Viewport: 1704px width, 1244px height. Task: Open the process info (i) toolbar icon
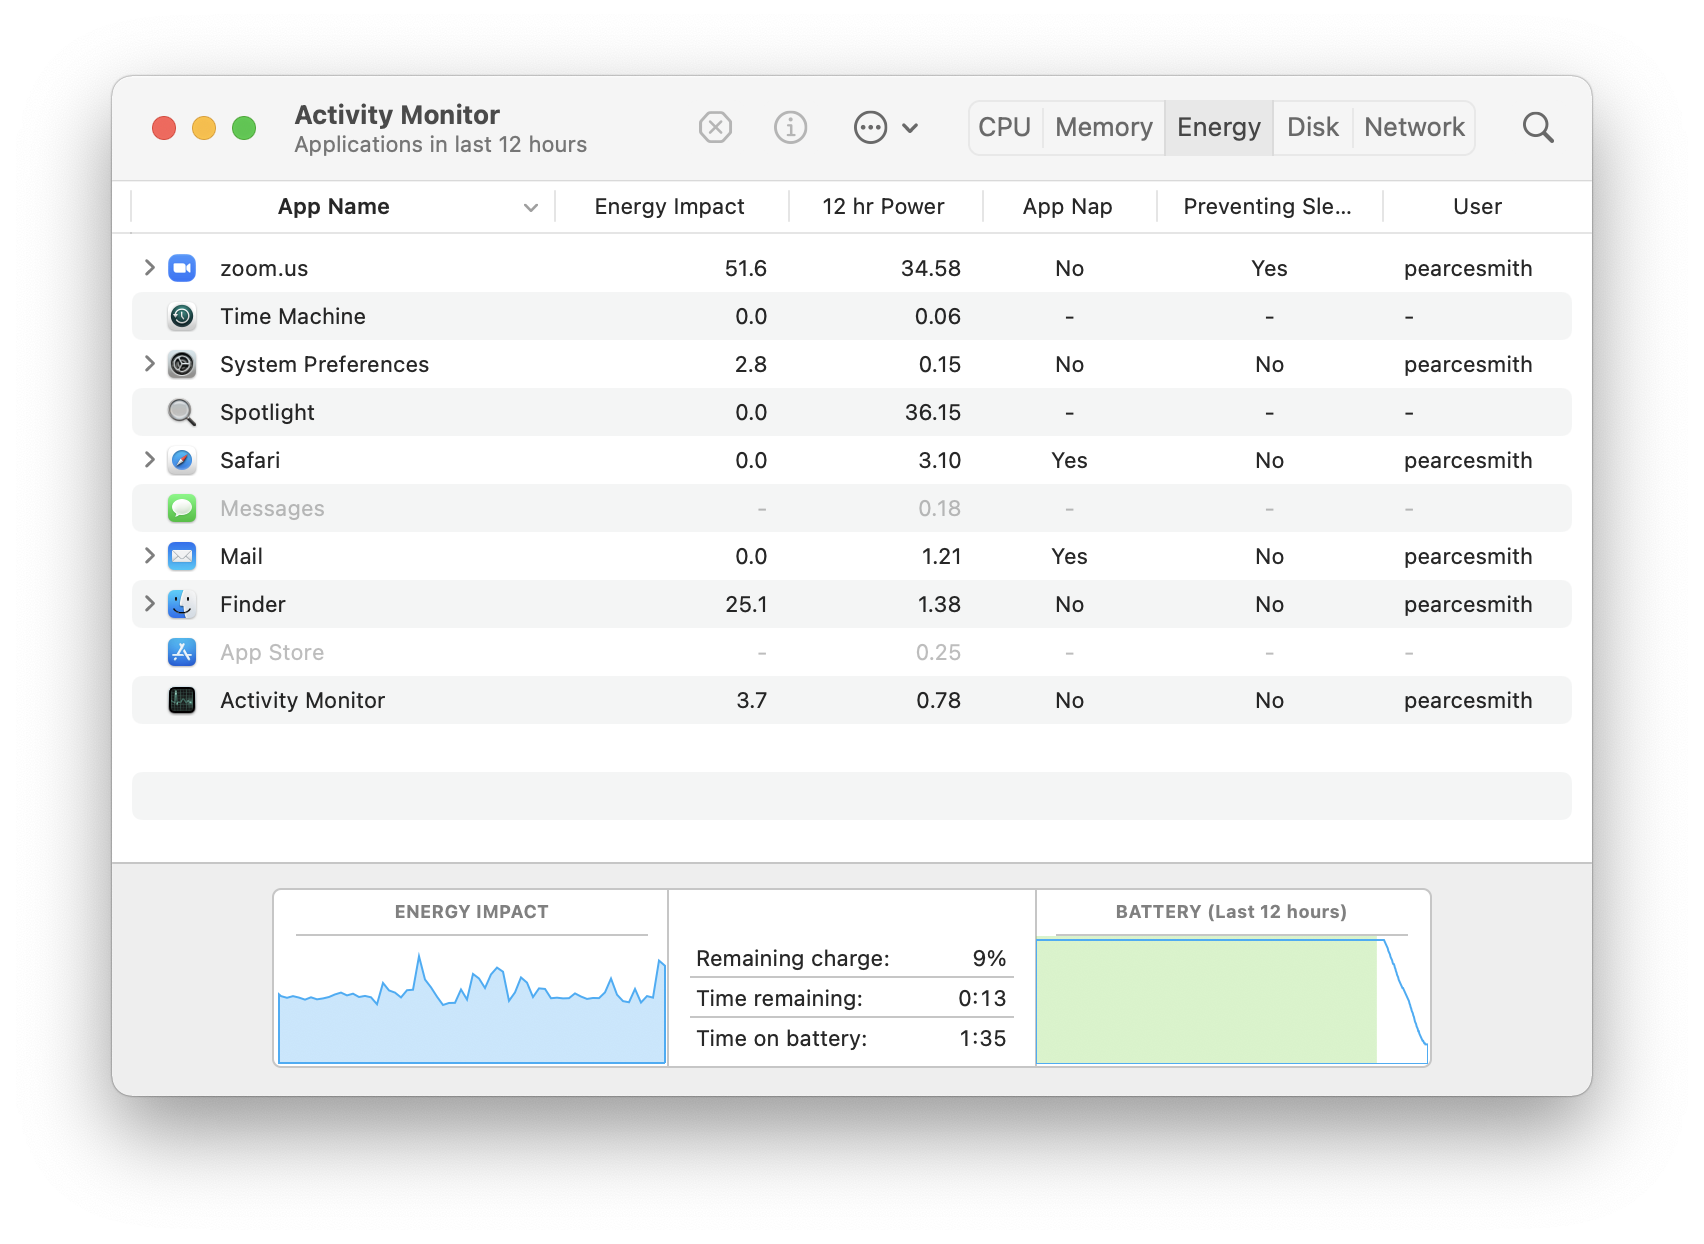790,127
